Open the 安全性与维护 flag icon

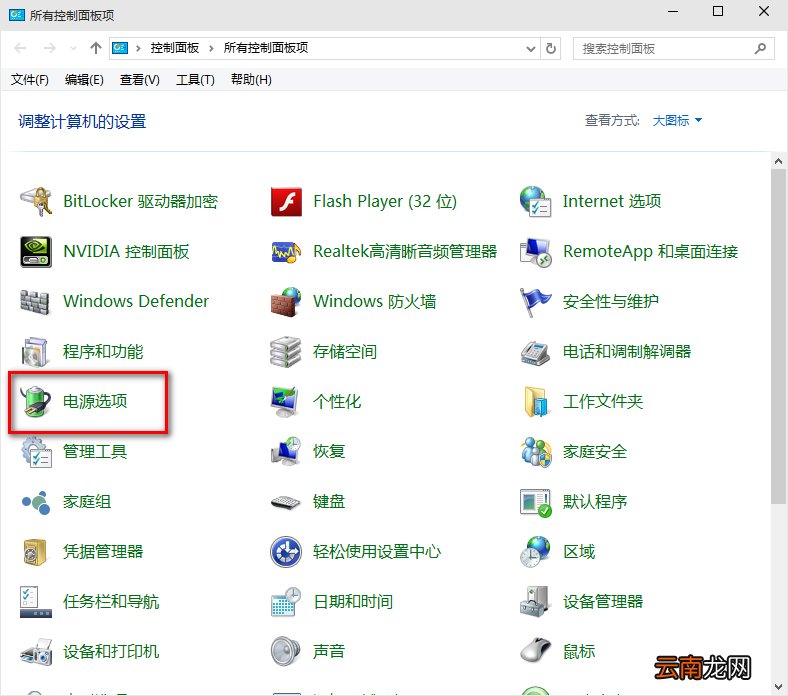point(536,302)
